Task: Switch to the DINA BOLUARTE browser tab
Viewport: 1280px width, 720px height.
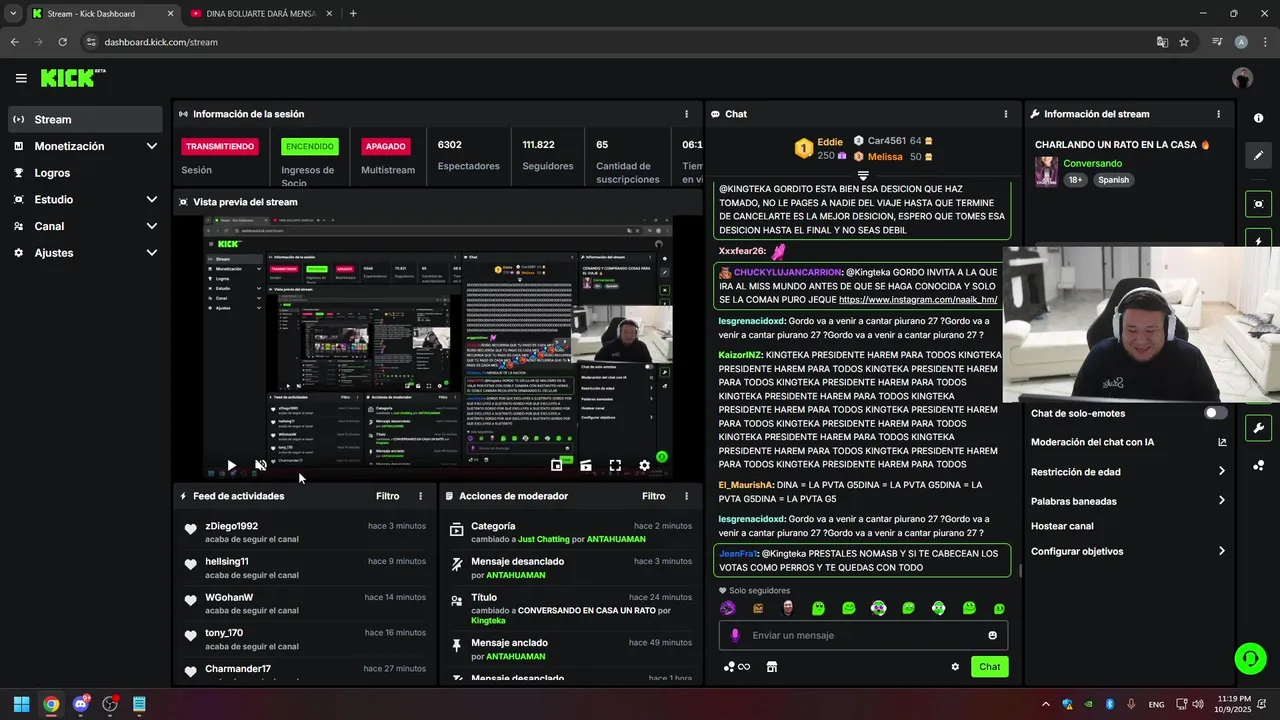Action: coord(262,14)
